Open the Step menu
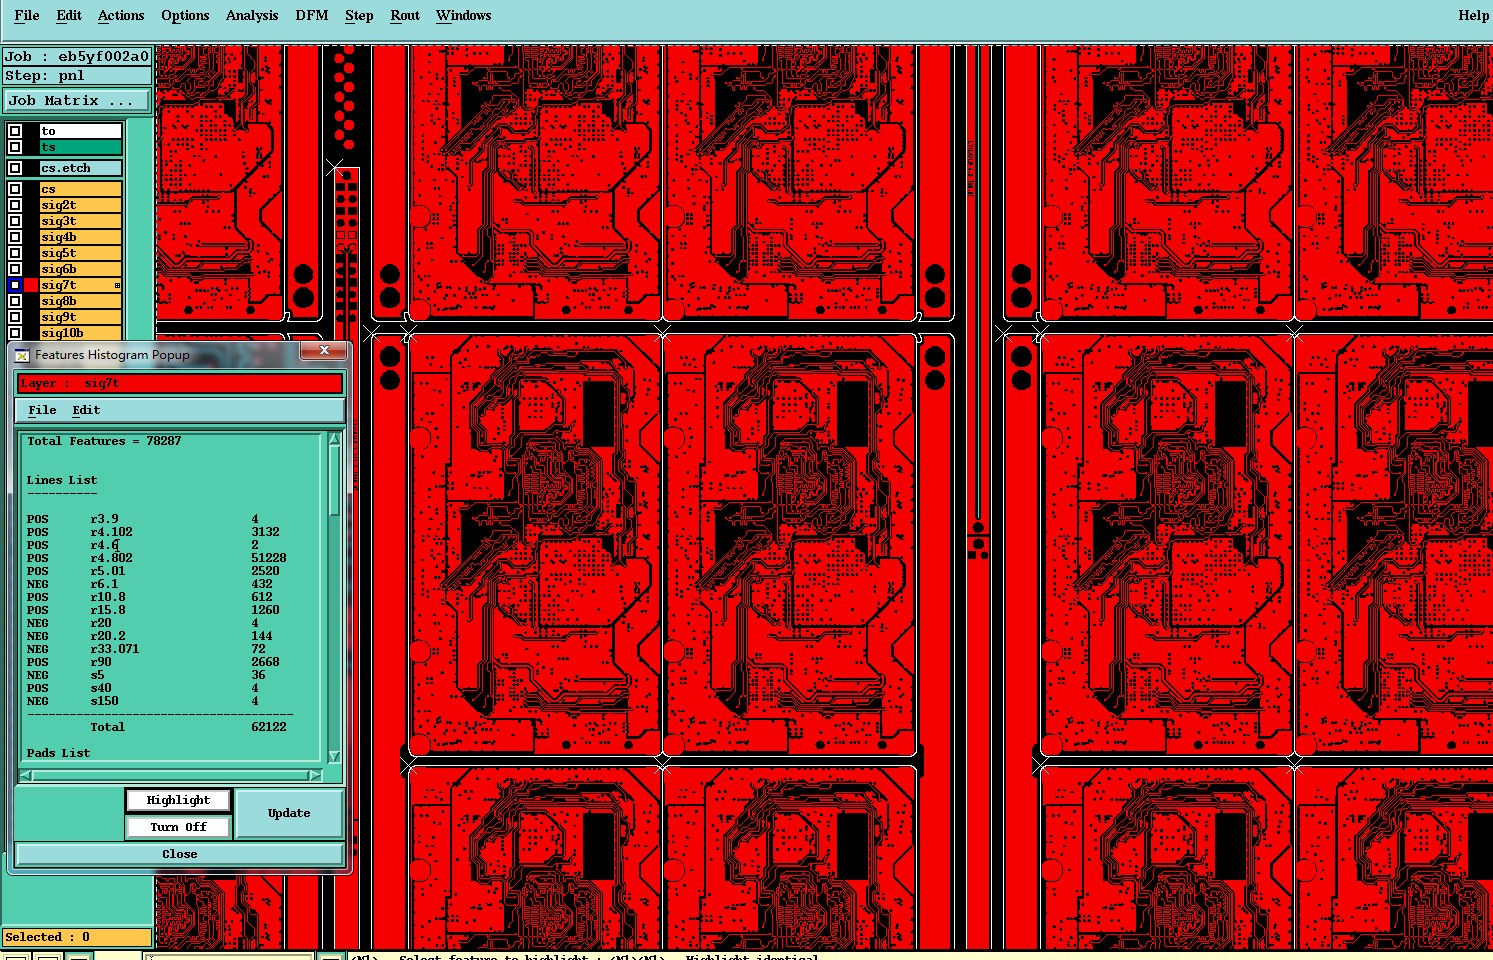The image size is (1493, 960). (359, 15)
